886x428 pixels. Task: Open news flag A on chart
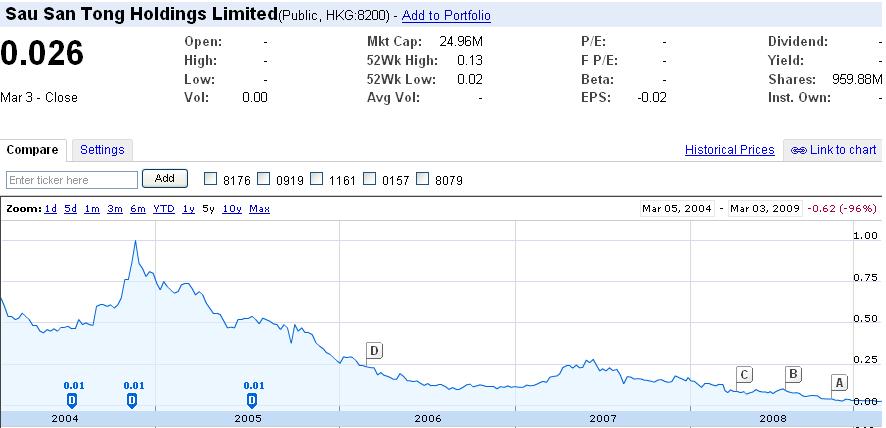(839, 383)
